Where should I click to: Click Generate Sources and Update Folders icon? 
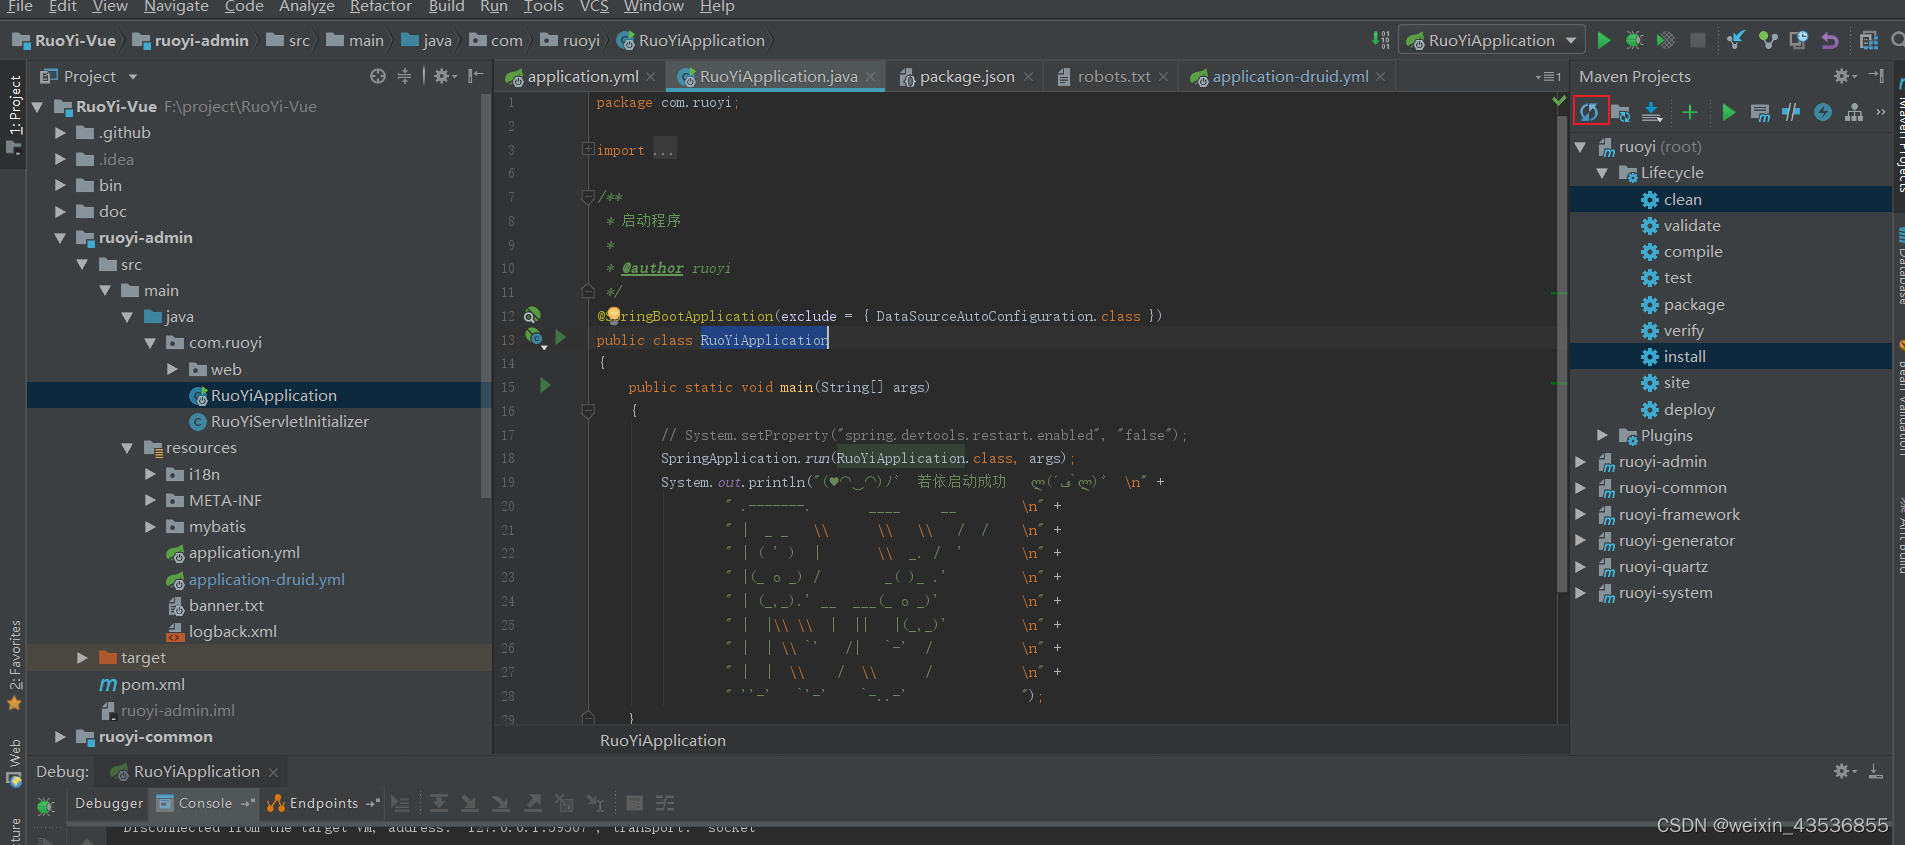coord(1621,112)
